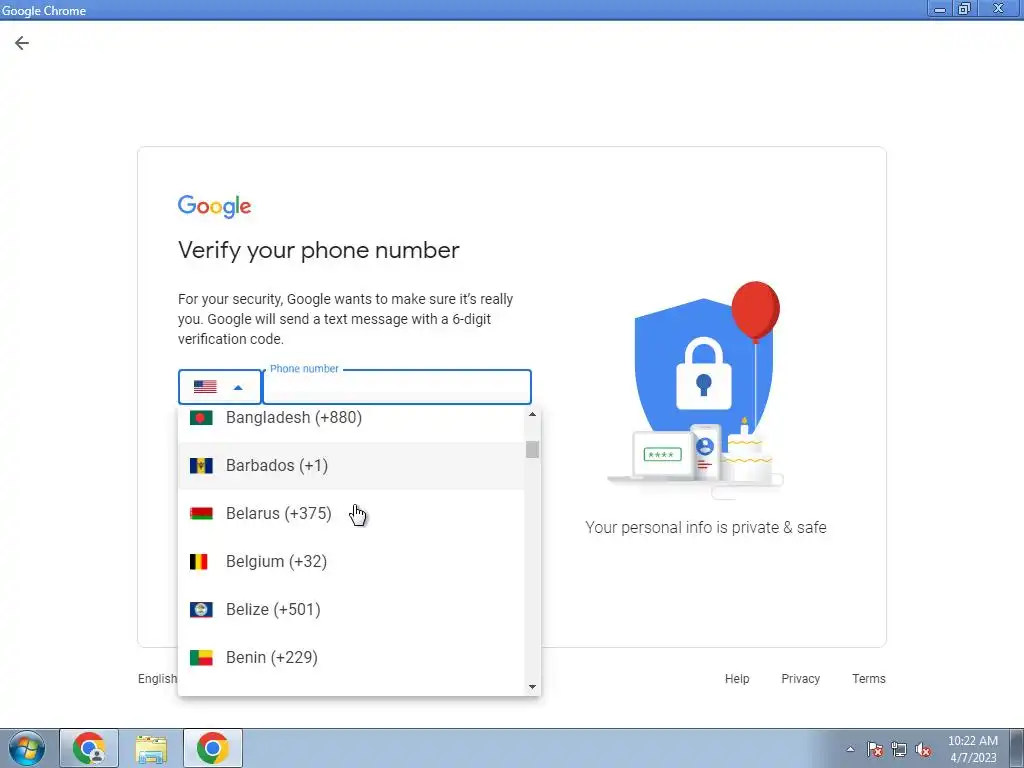The width and height of the screenshot is (1024, 768).
Task: Go back using the arrow icon
Action: pyautogui.click(x=22, y=43)
